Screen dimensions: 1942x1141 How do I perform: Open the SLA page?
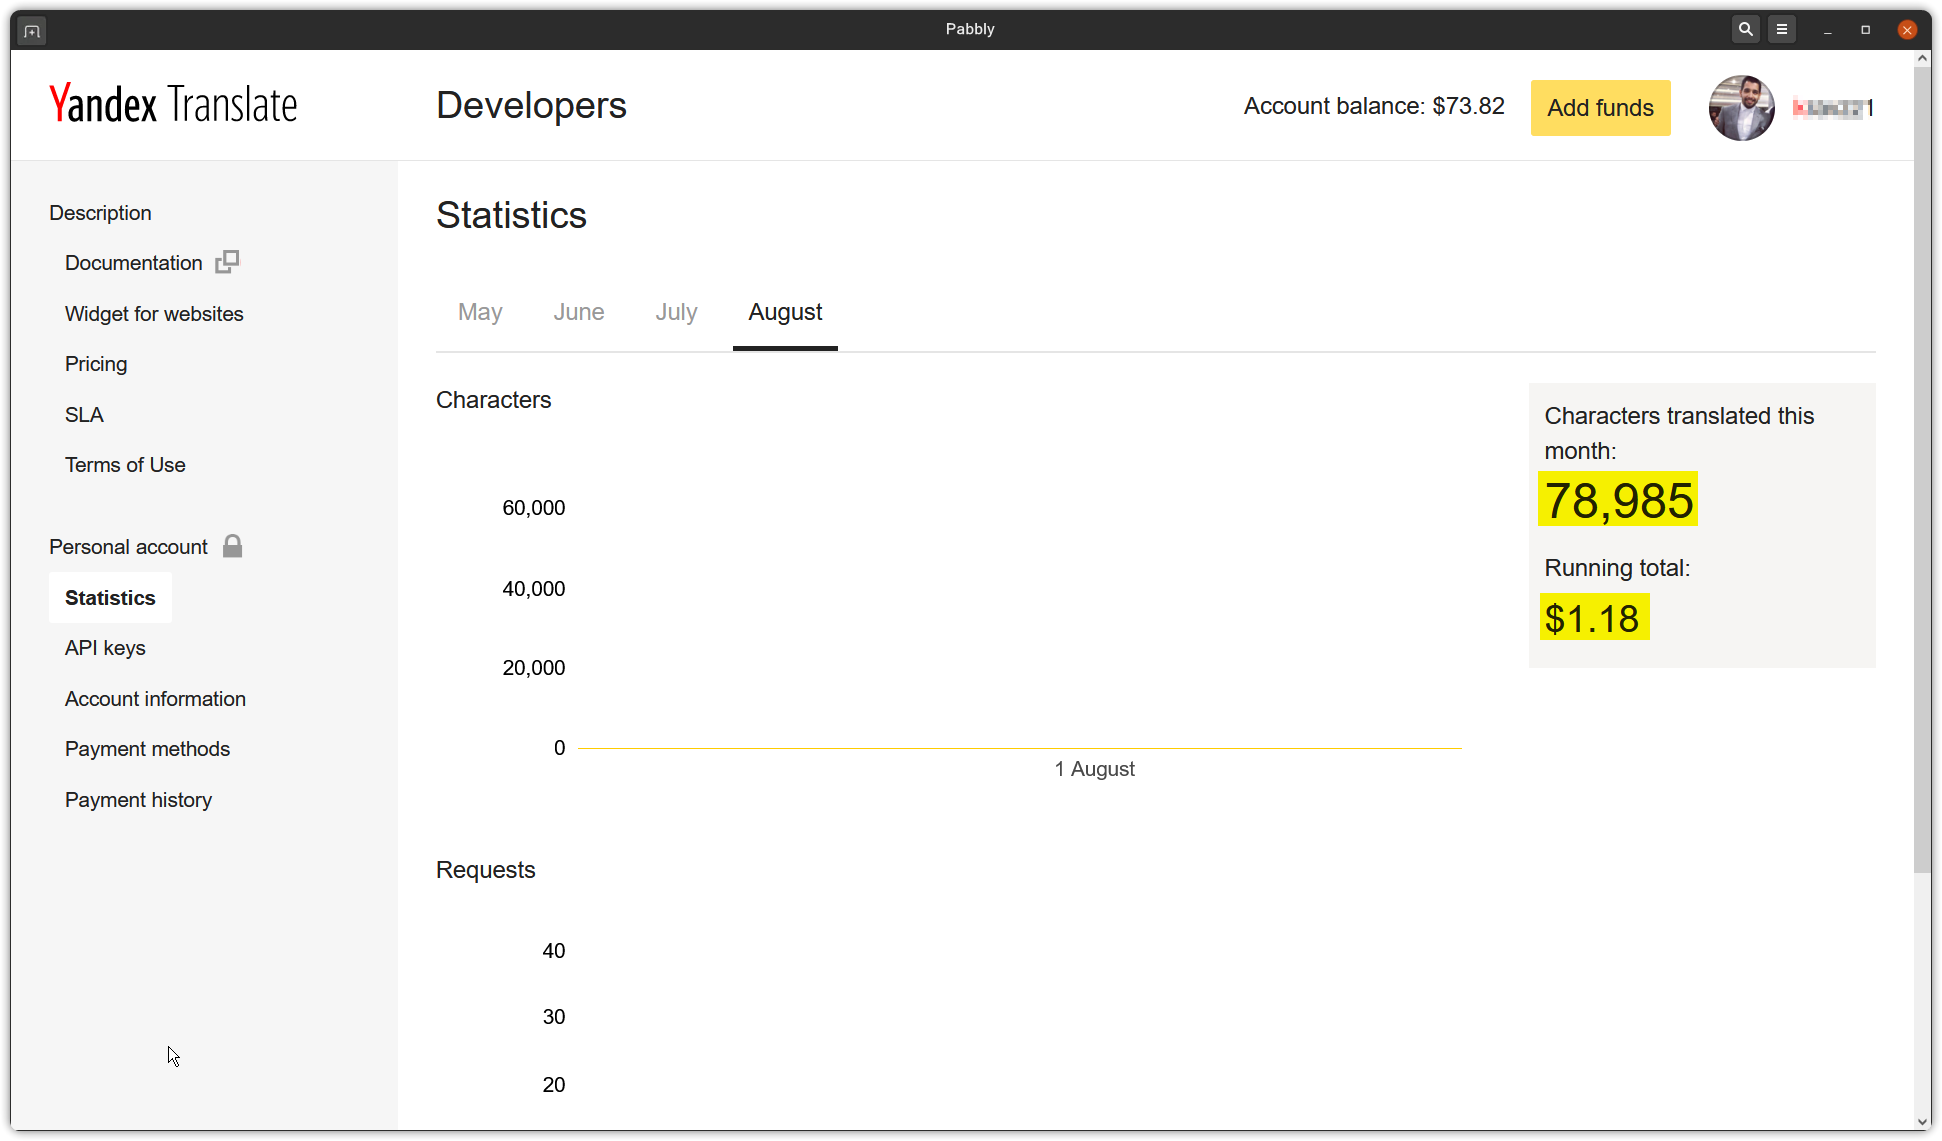[x=84, y=415]
